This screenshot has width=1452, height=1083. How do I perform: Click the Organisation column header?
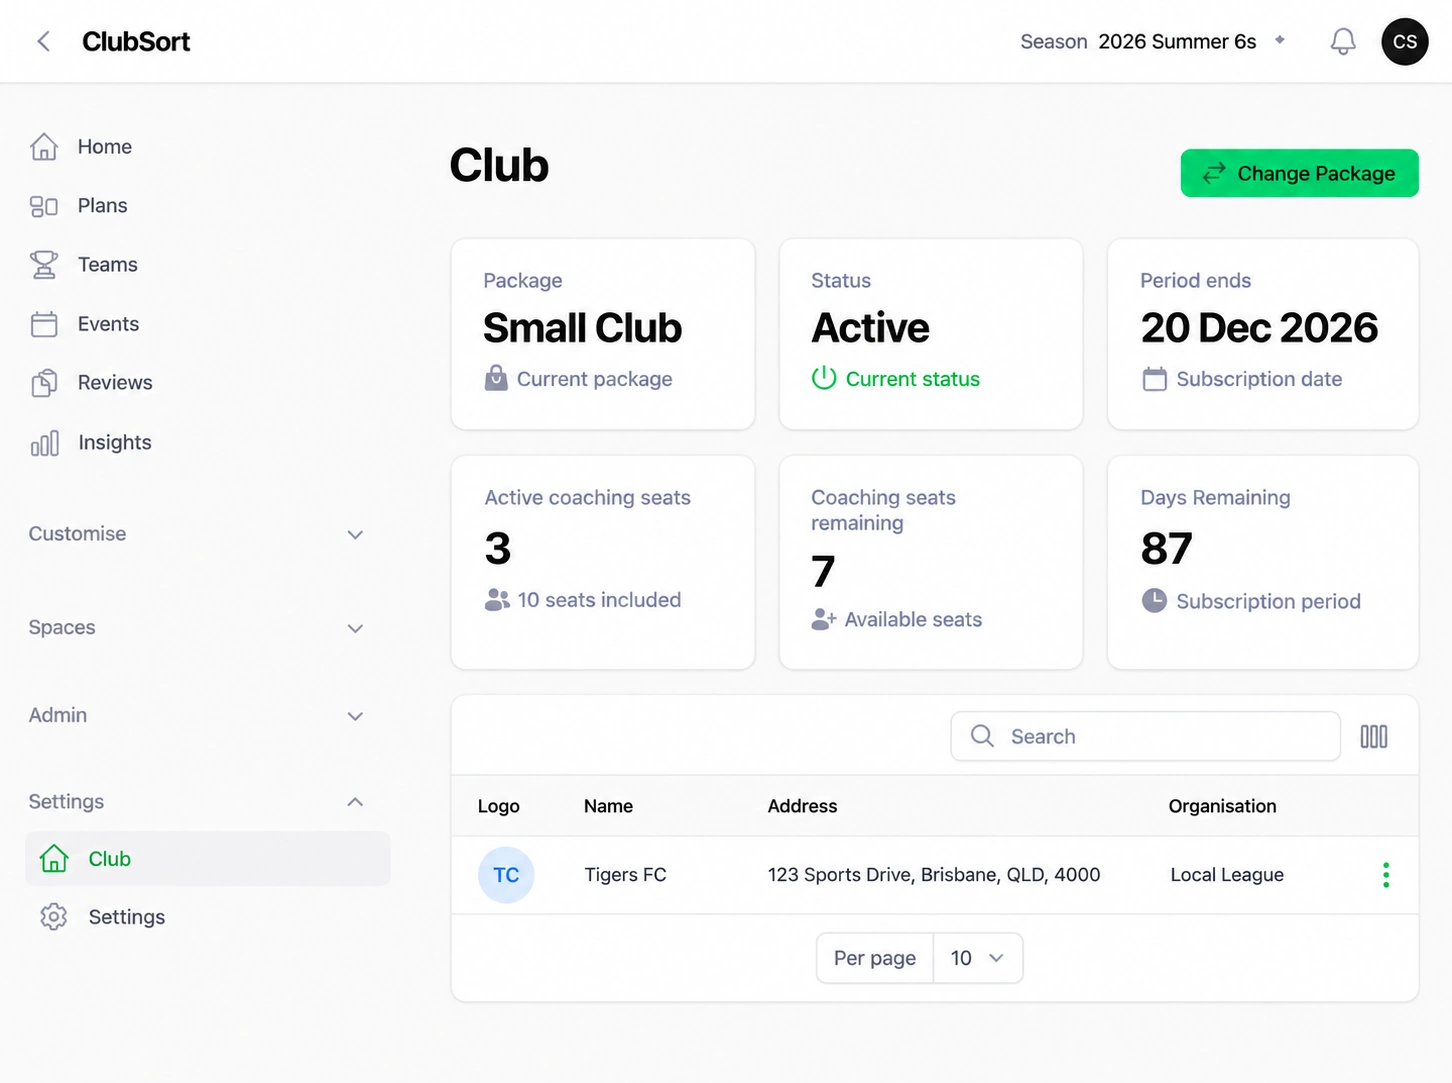pos(1222,806)
